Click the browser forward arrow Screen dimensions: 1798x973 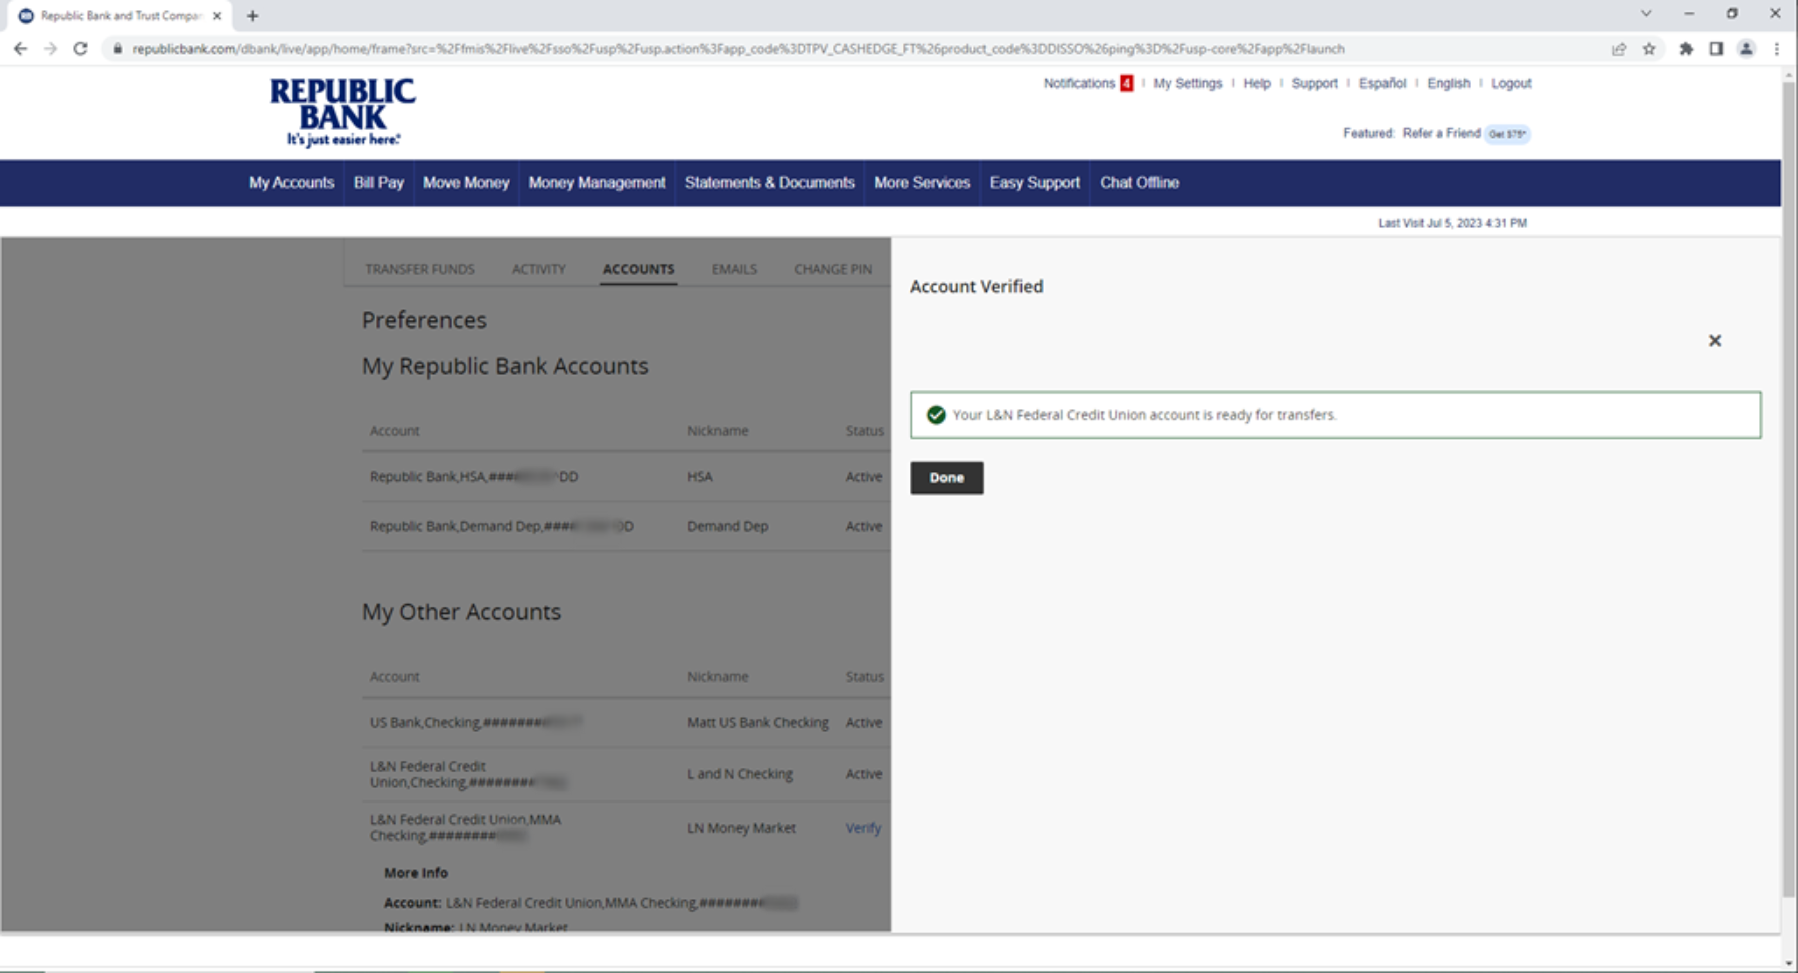pos(50,48)
